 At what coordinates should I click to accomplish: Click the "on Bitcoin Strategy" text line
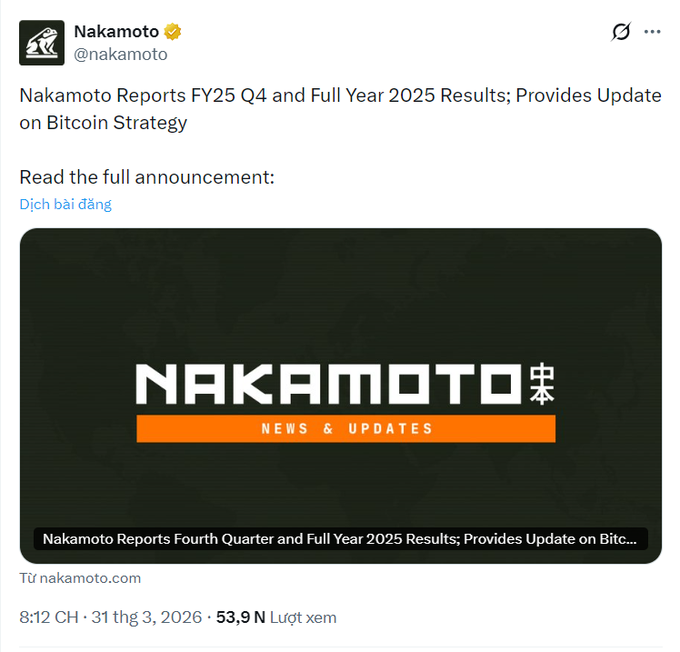pos(103,123)
